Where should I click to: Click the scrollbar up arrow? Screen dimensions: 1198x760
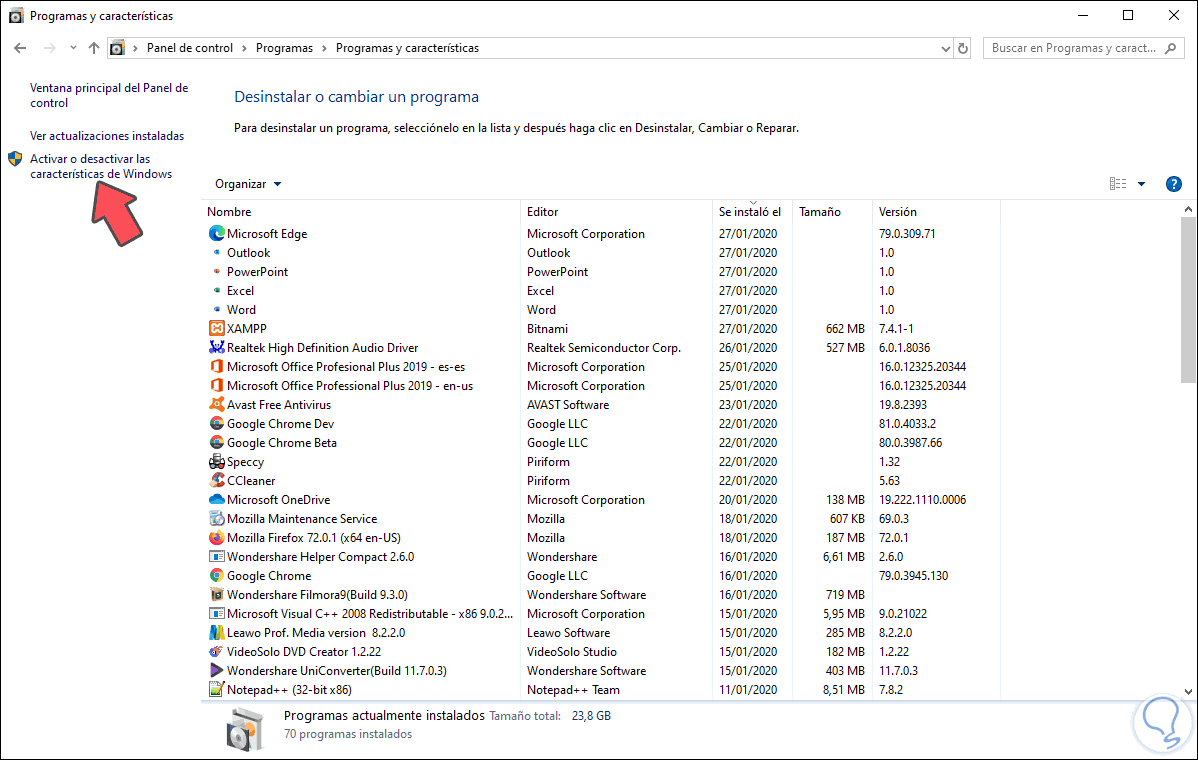pos(1188,209)
